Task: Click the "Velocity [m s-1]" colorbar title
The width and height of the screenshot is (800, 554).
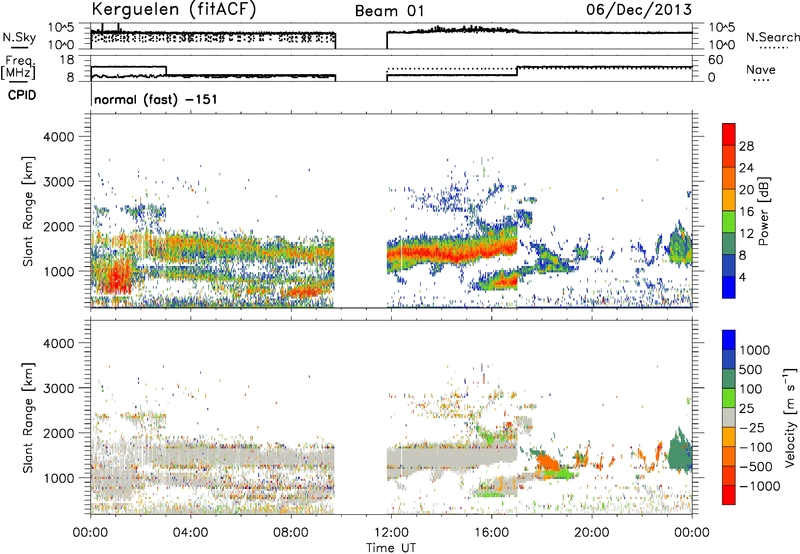Action: point(790,417)
